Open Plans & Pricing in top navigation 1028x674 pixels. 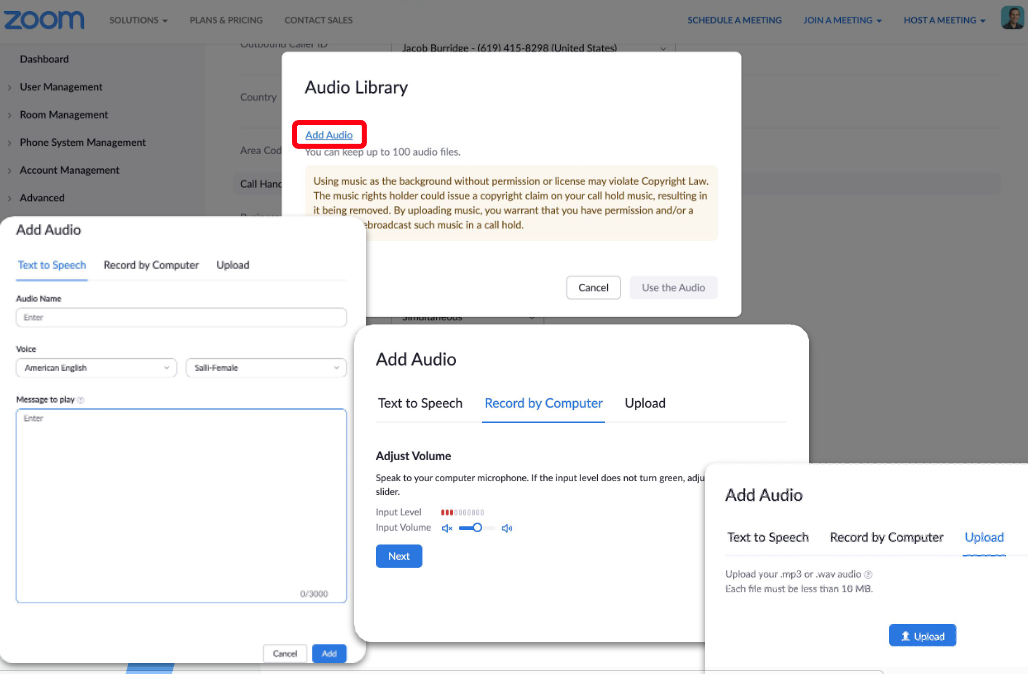click(226, 20)
